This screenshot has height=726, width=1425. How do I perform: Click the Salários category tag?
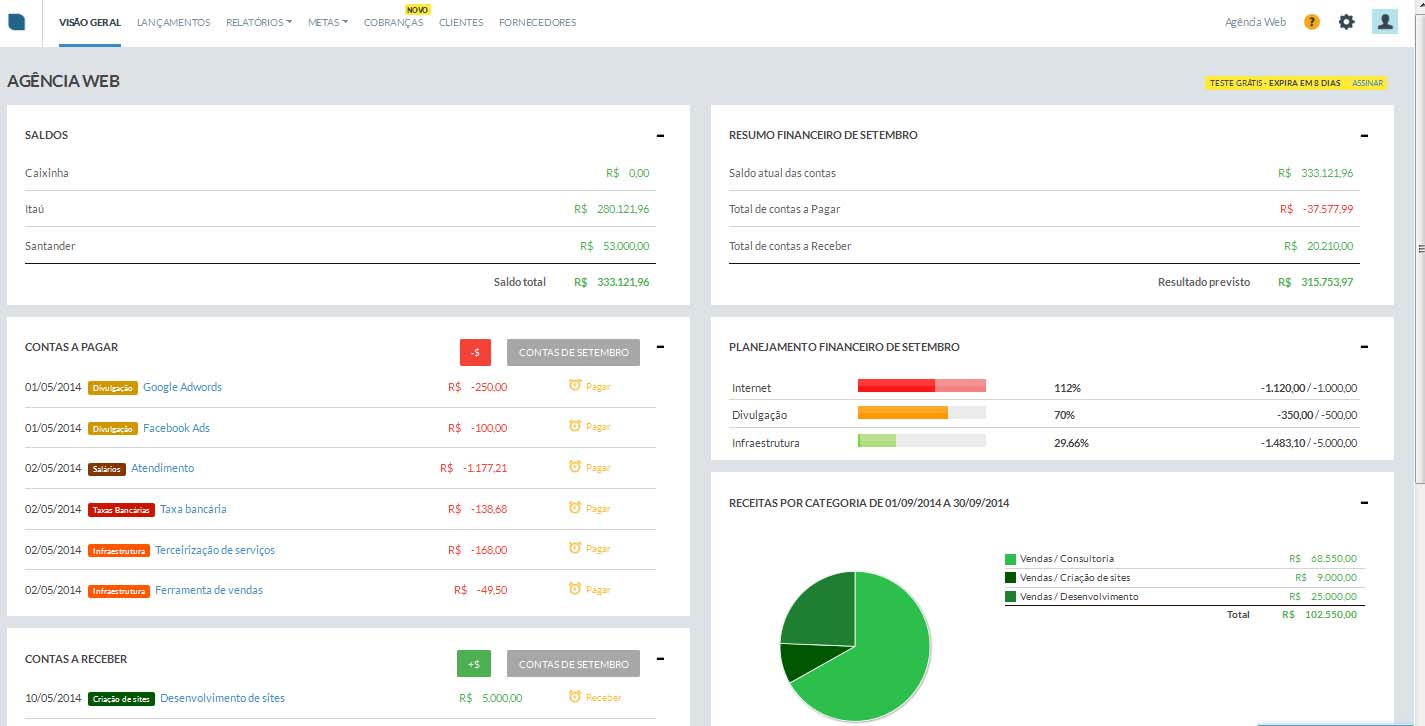(x=107, y=469)
